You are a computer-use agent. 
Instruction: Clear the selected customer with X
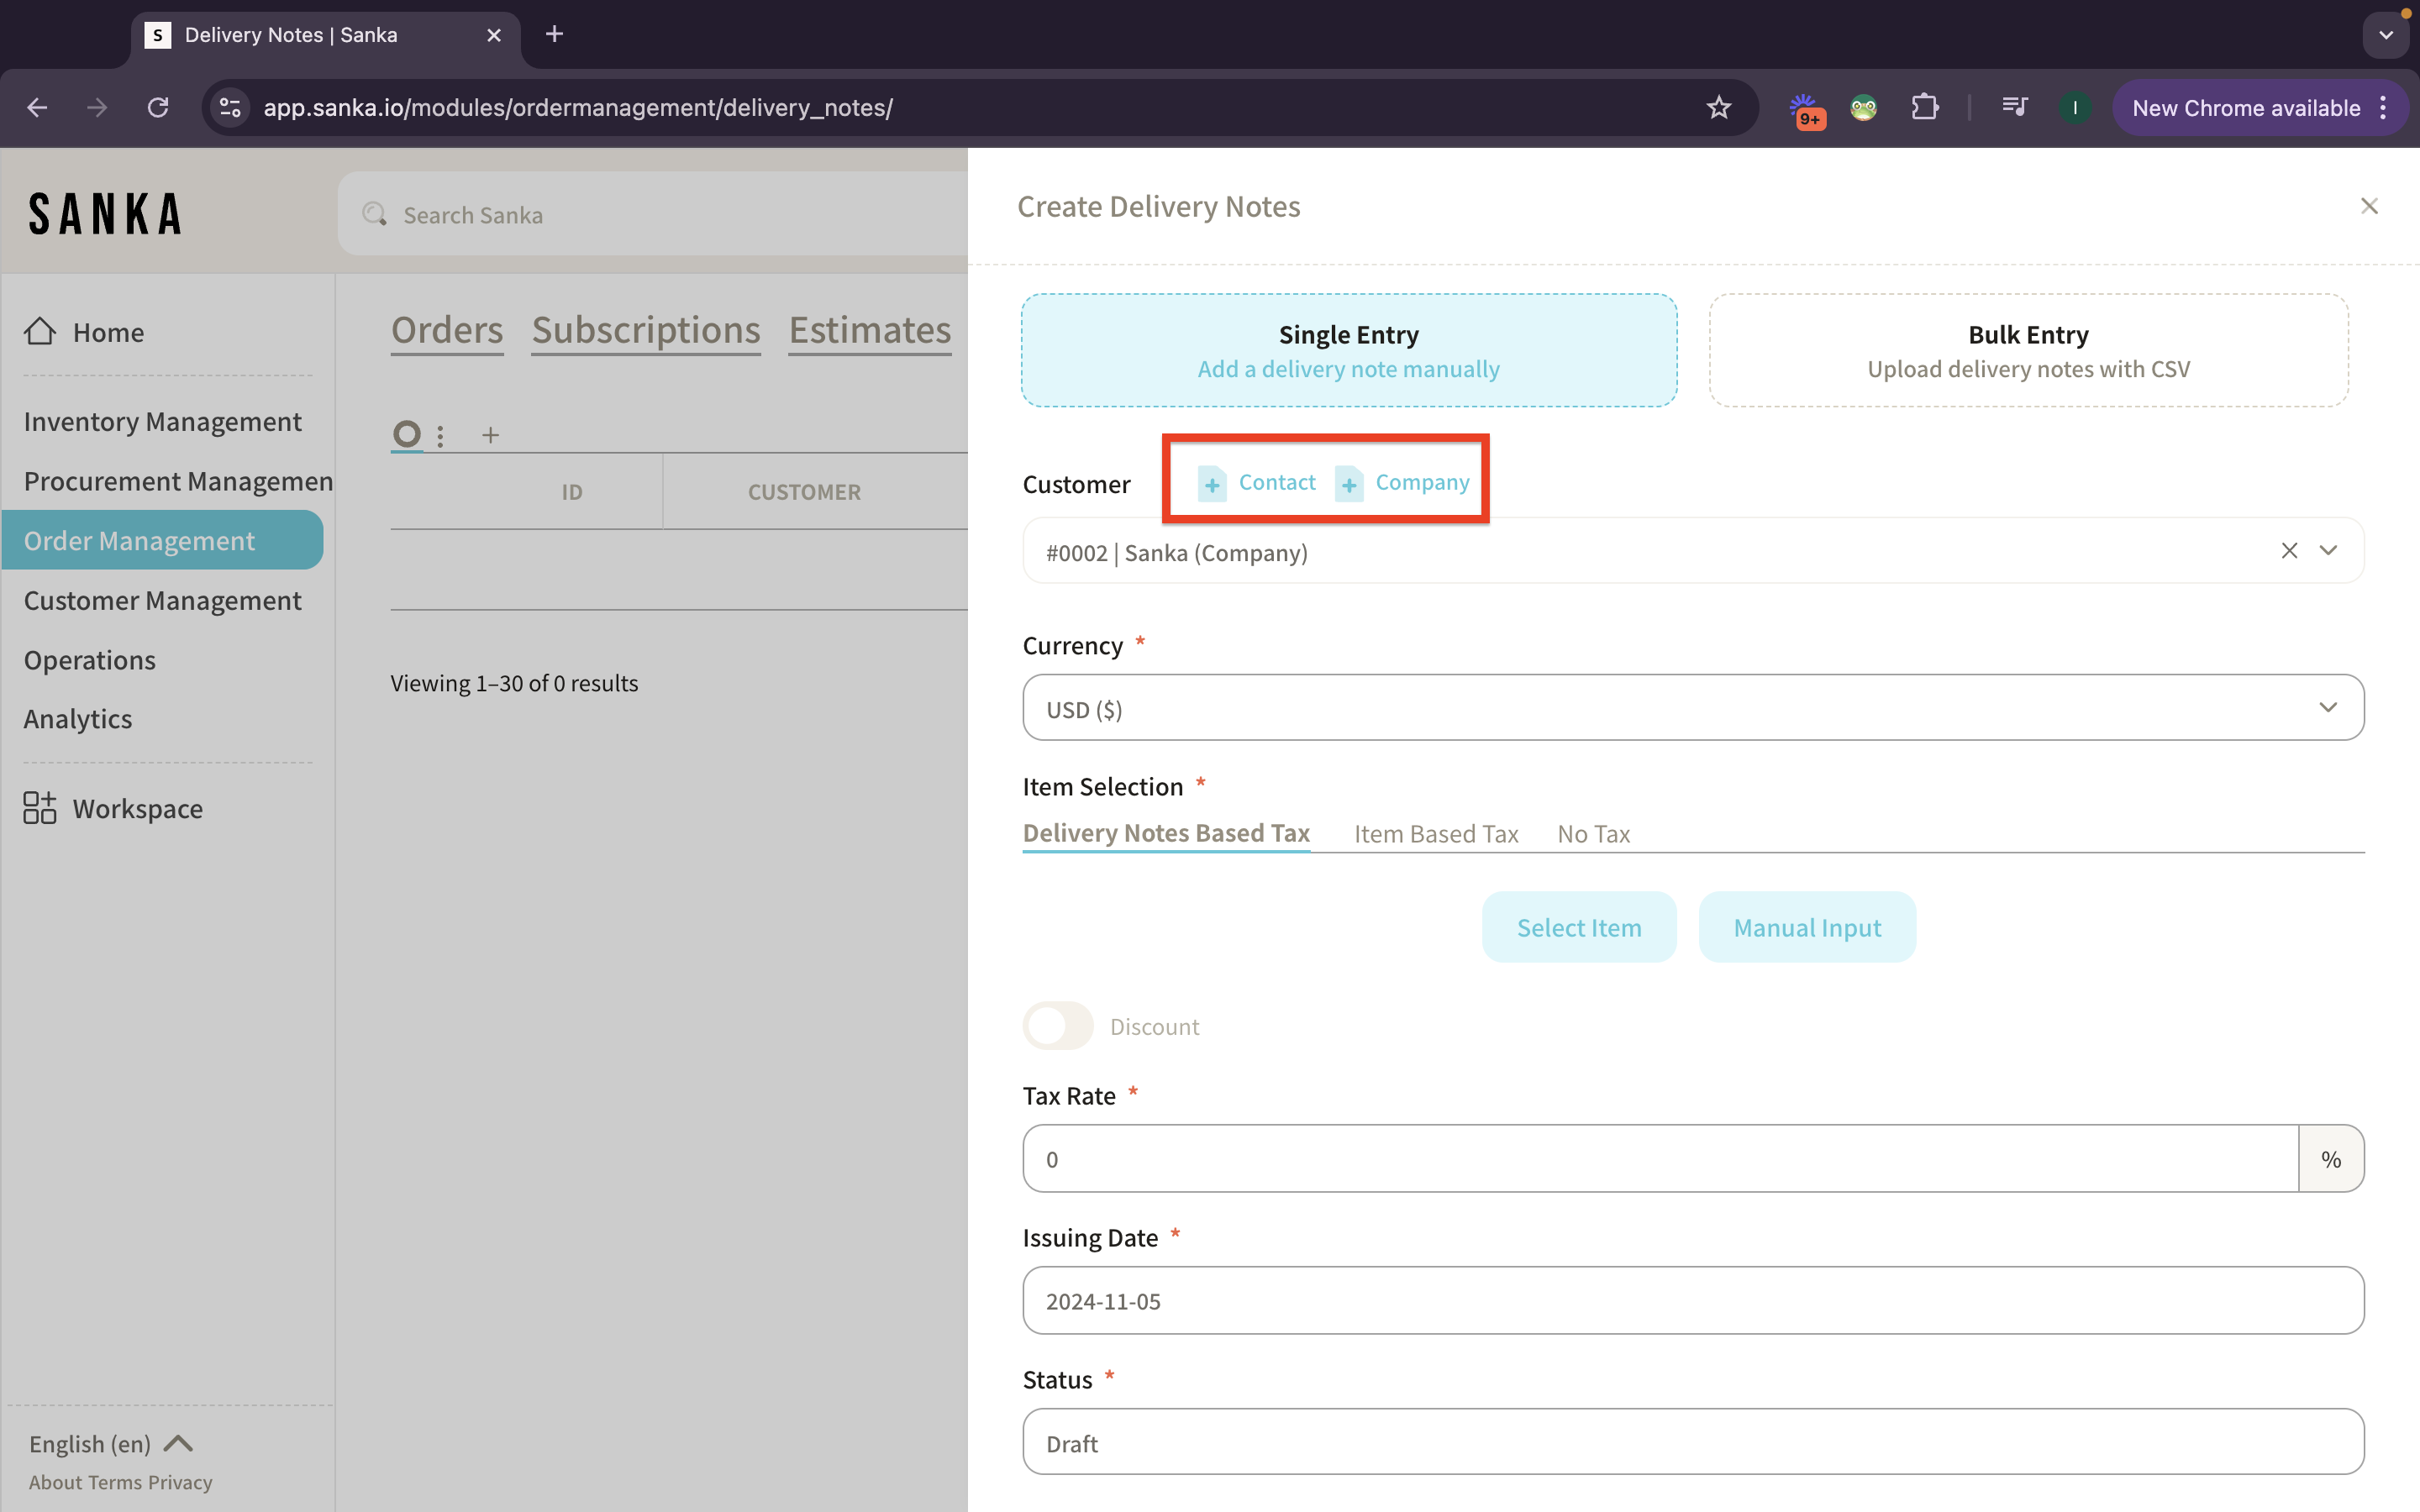[2289, 551]
